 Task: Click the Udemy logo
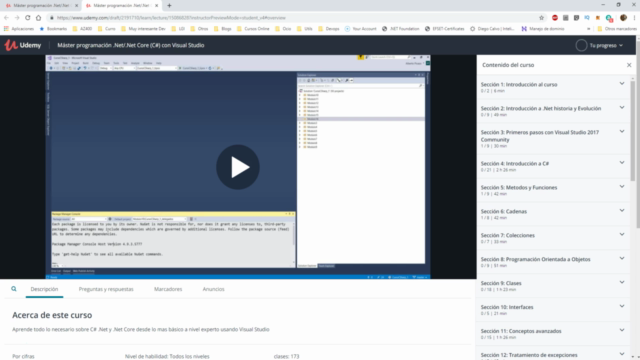click(23, 45)
